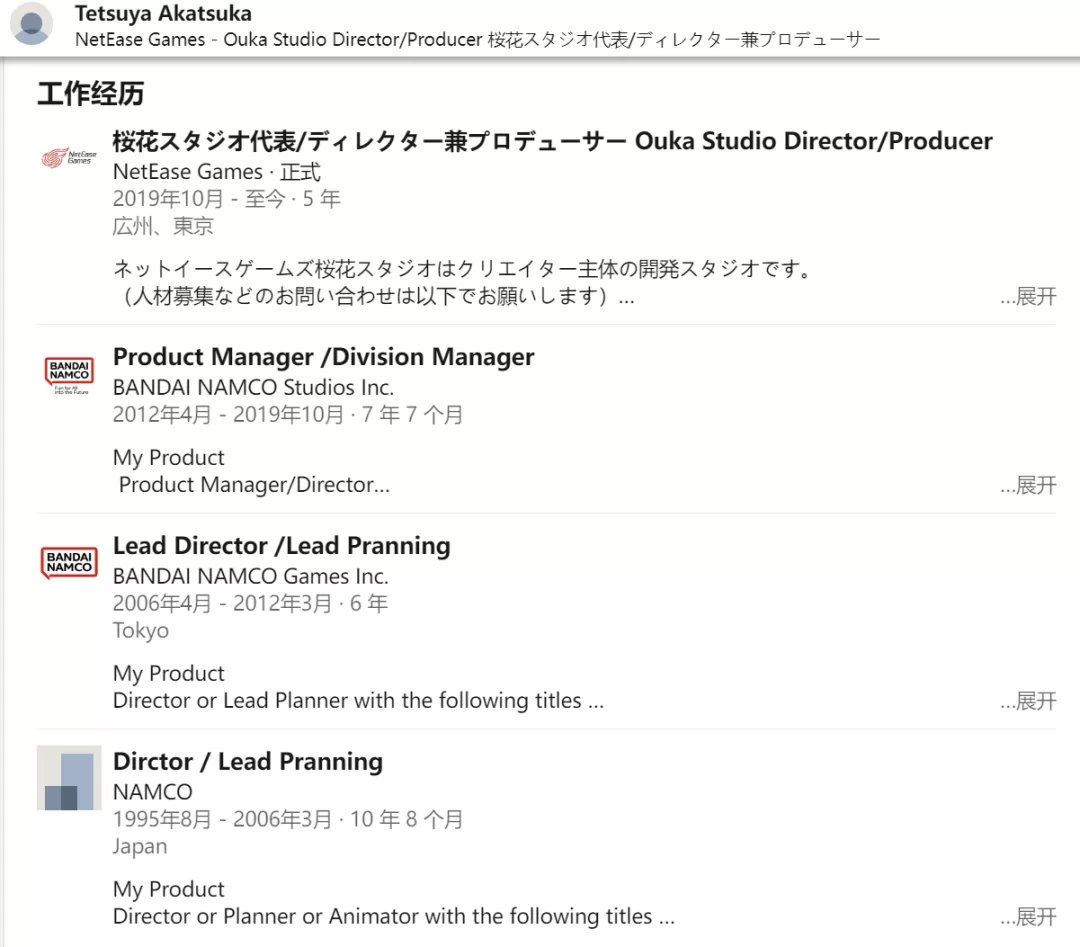1080x947 pixels.
Task: Click the profile headline in the sticky header
Action: tap(477, 39)
